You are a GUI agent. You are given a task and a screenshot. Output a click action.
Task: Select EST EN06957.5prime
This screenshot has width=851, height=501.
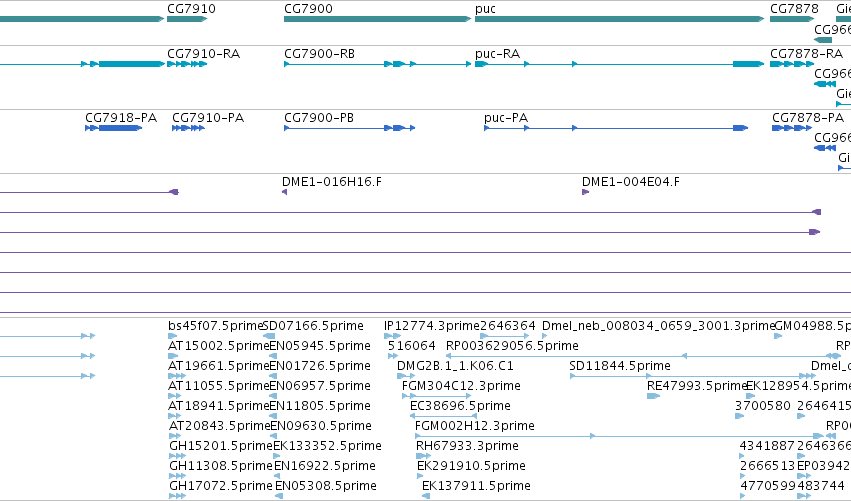tap(320, 386)
